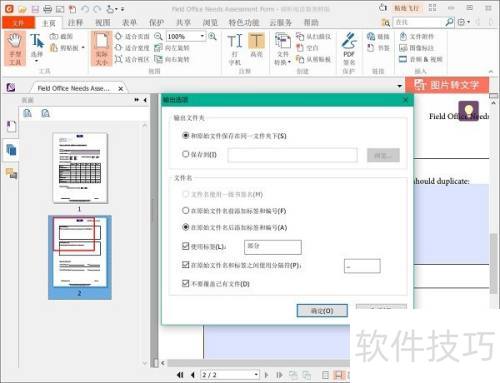Select 'add label and number before filename (F)' radio
The height and width of the screenshot is (383, 500).
[x=186, y=211]
